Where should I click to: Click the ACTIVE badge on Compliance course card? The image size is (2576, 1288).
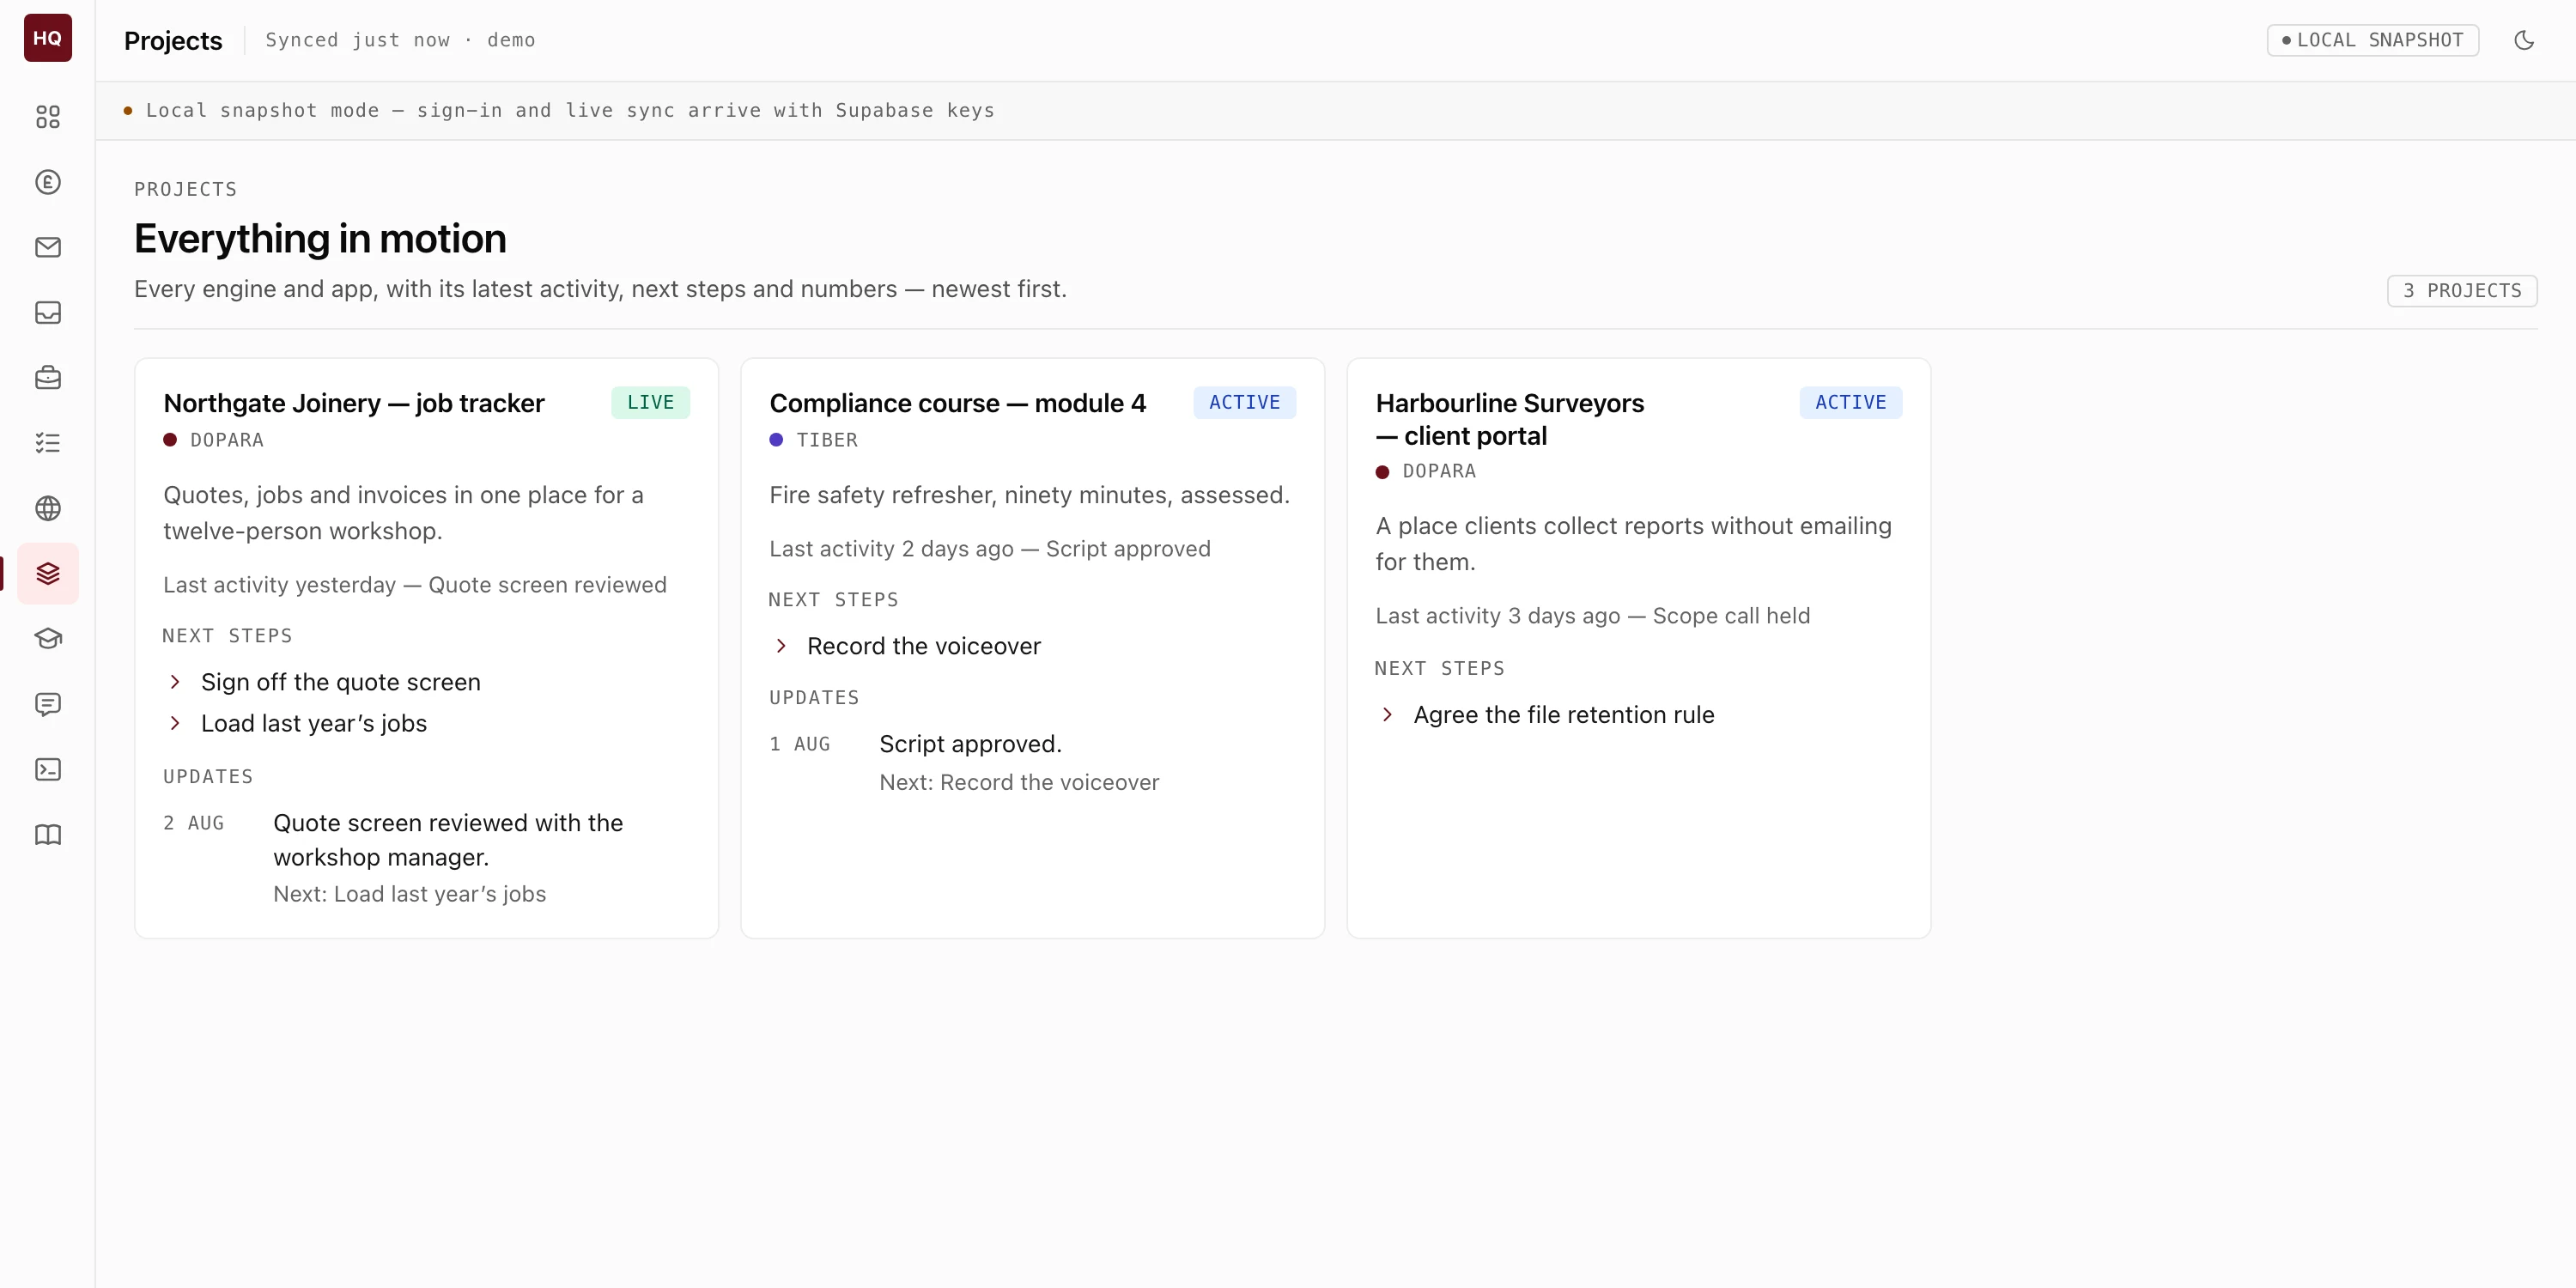[1244, 402]
